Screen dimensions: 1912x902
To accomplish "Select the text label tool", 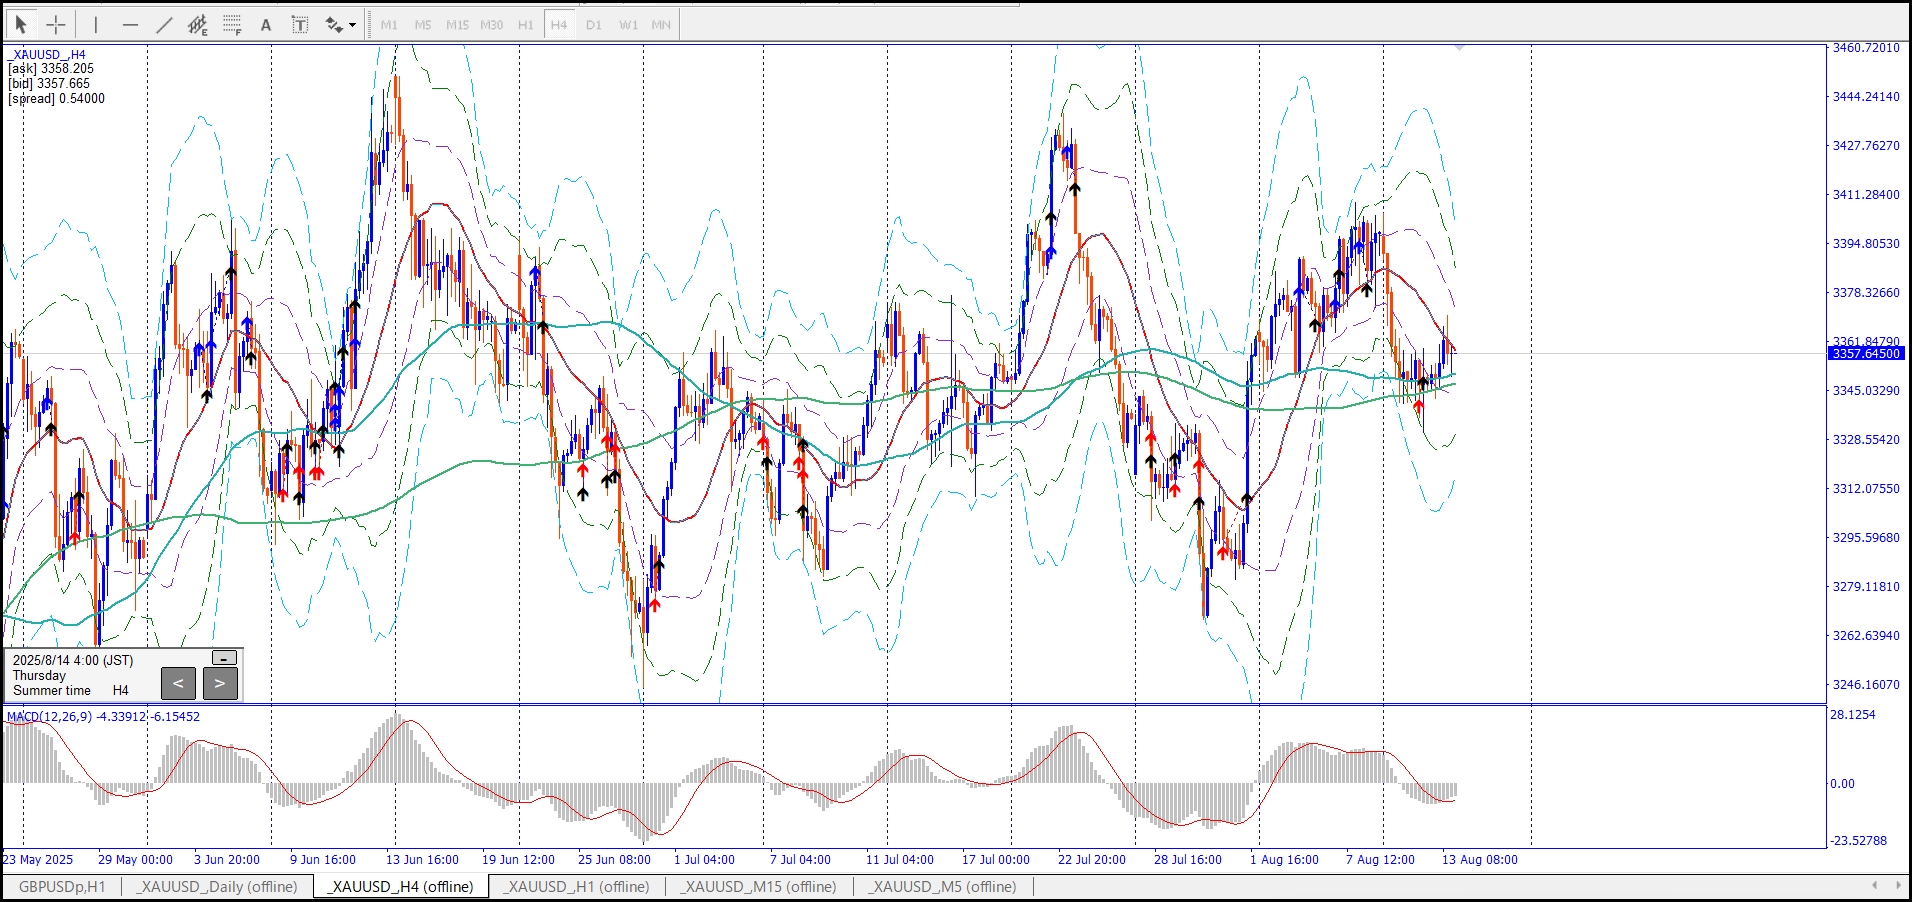I will pos(300,25).
